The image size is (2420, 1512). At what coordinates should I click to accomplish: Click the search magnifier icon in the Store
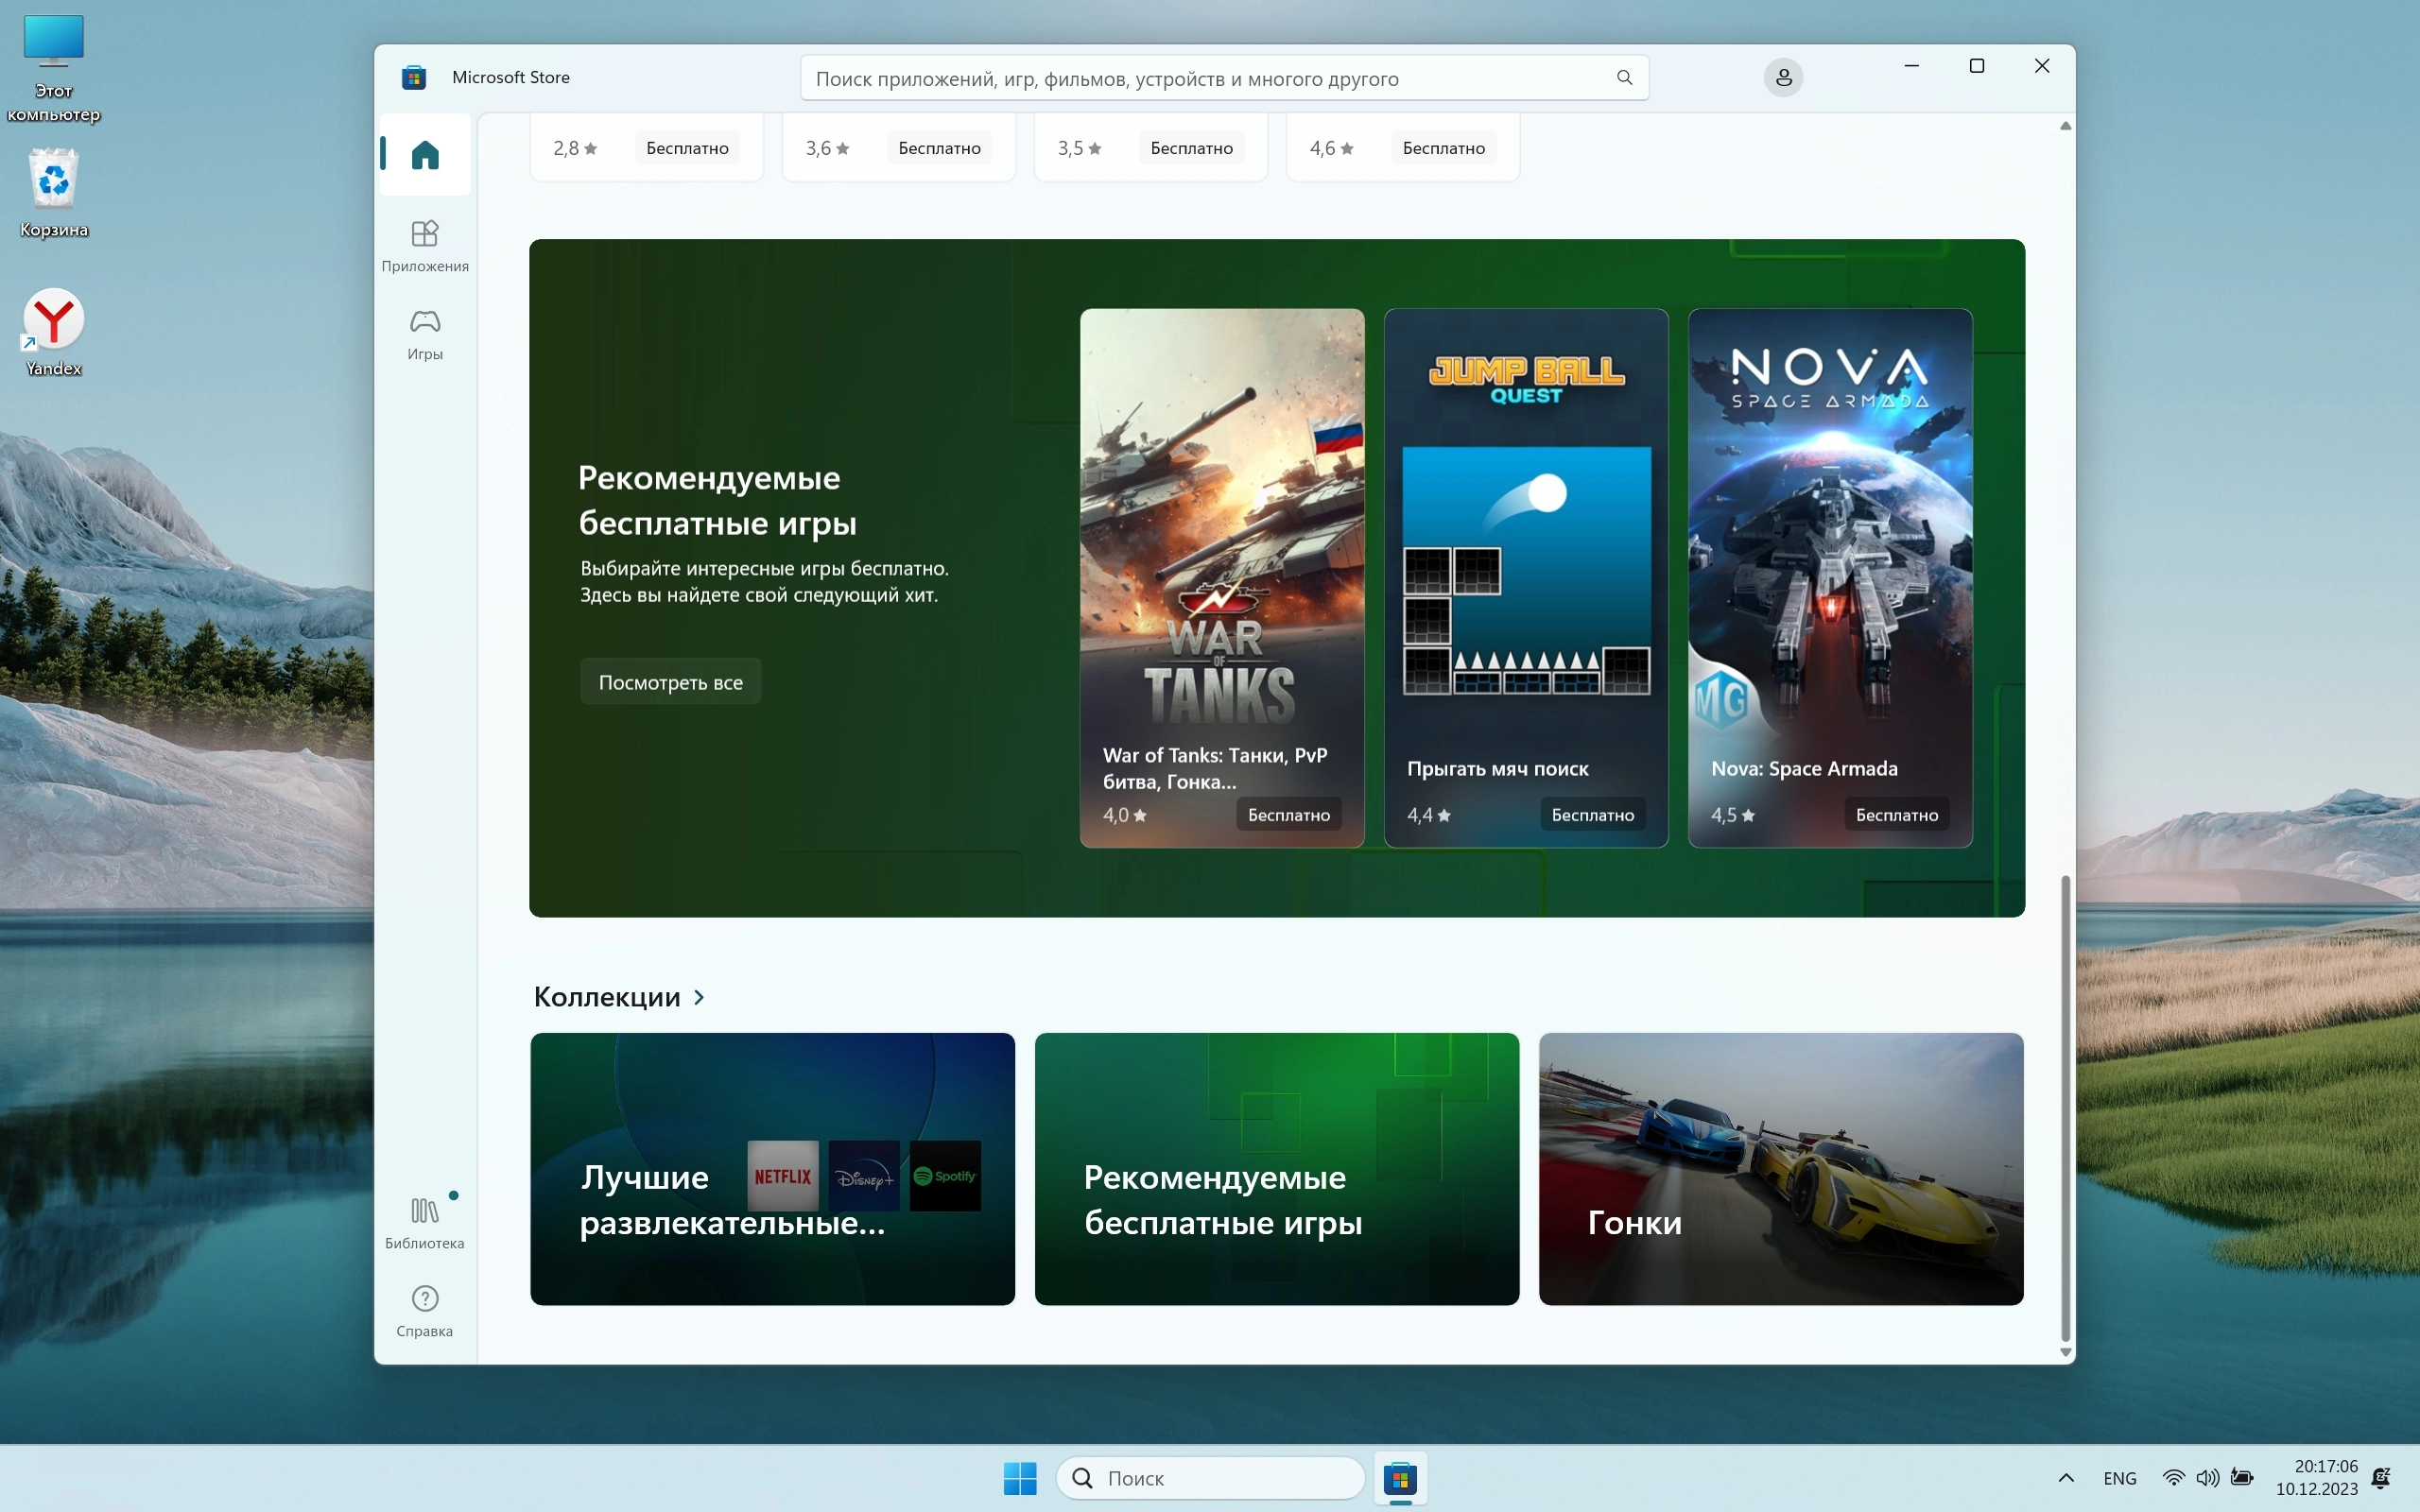click(1624, 78)
